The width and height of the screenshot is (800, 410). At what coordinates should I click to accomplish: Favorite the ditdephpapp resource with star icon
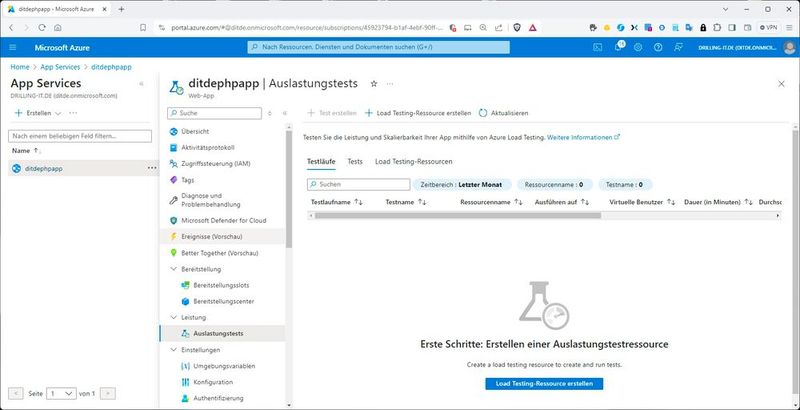tap(373, 84)
